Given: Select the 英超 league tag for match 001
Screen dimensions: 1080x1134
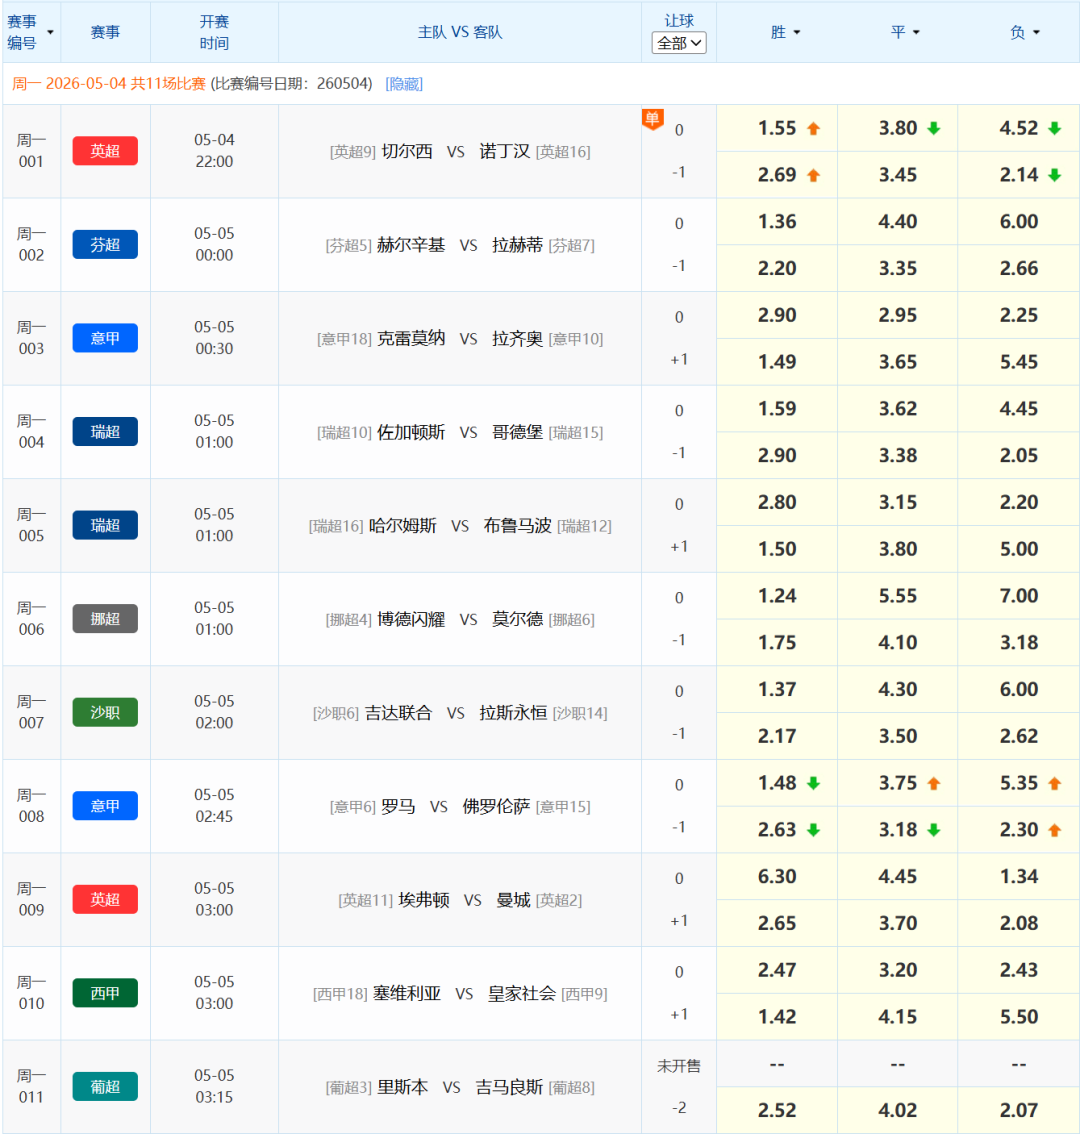Looking at the screenshot, I should pos(105,151).
